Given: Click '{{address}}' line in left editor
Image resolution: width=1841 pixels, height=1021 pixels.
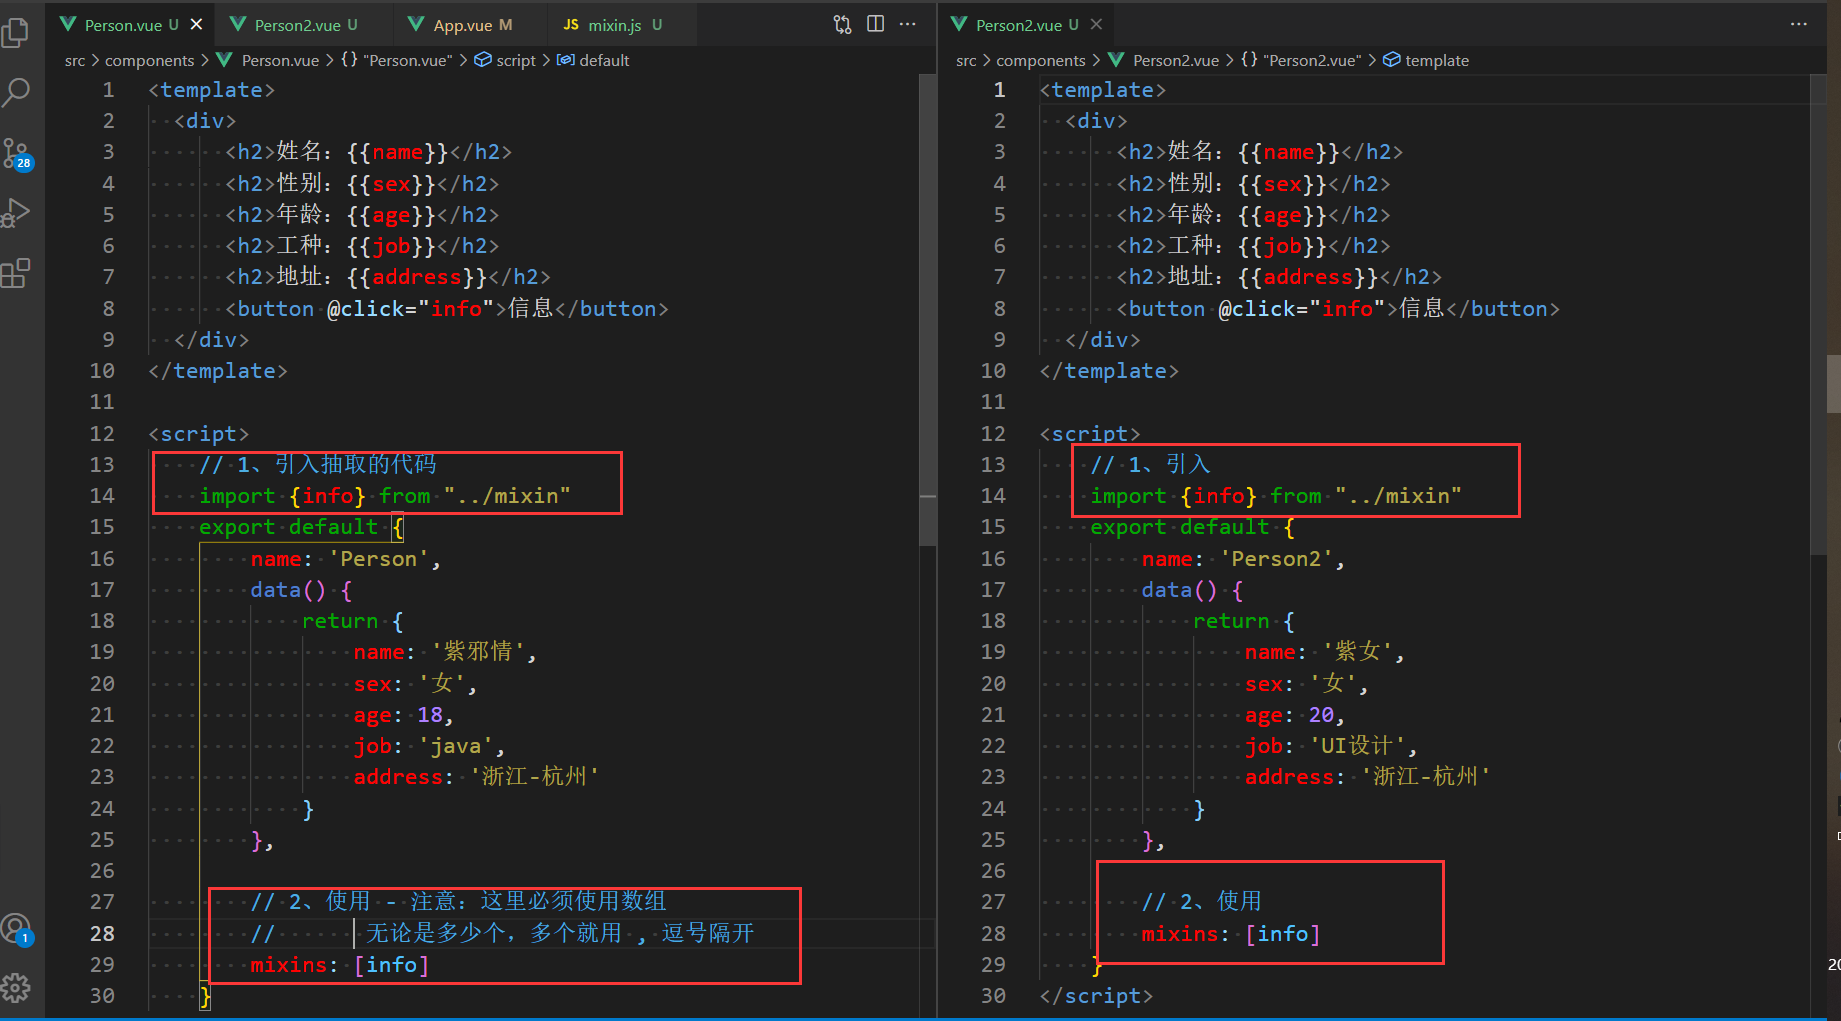Looking at the screenshot, I should tap(388, 277).
